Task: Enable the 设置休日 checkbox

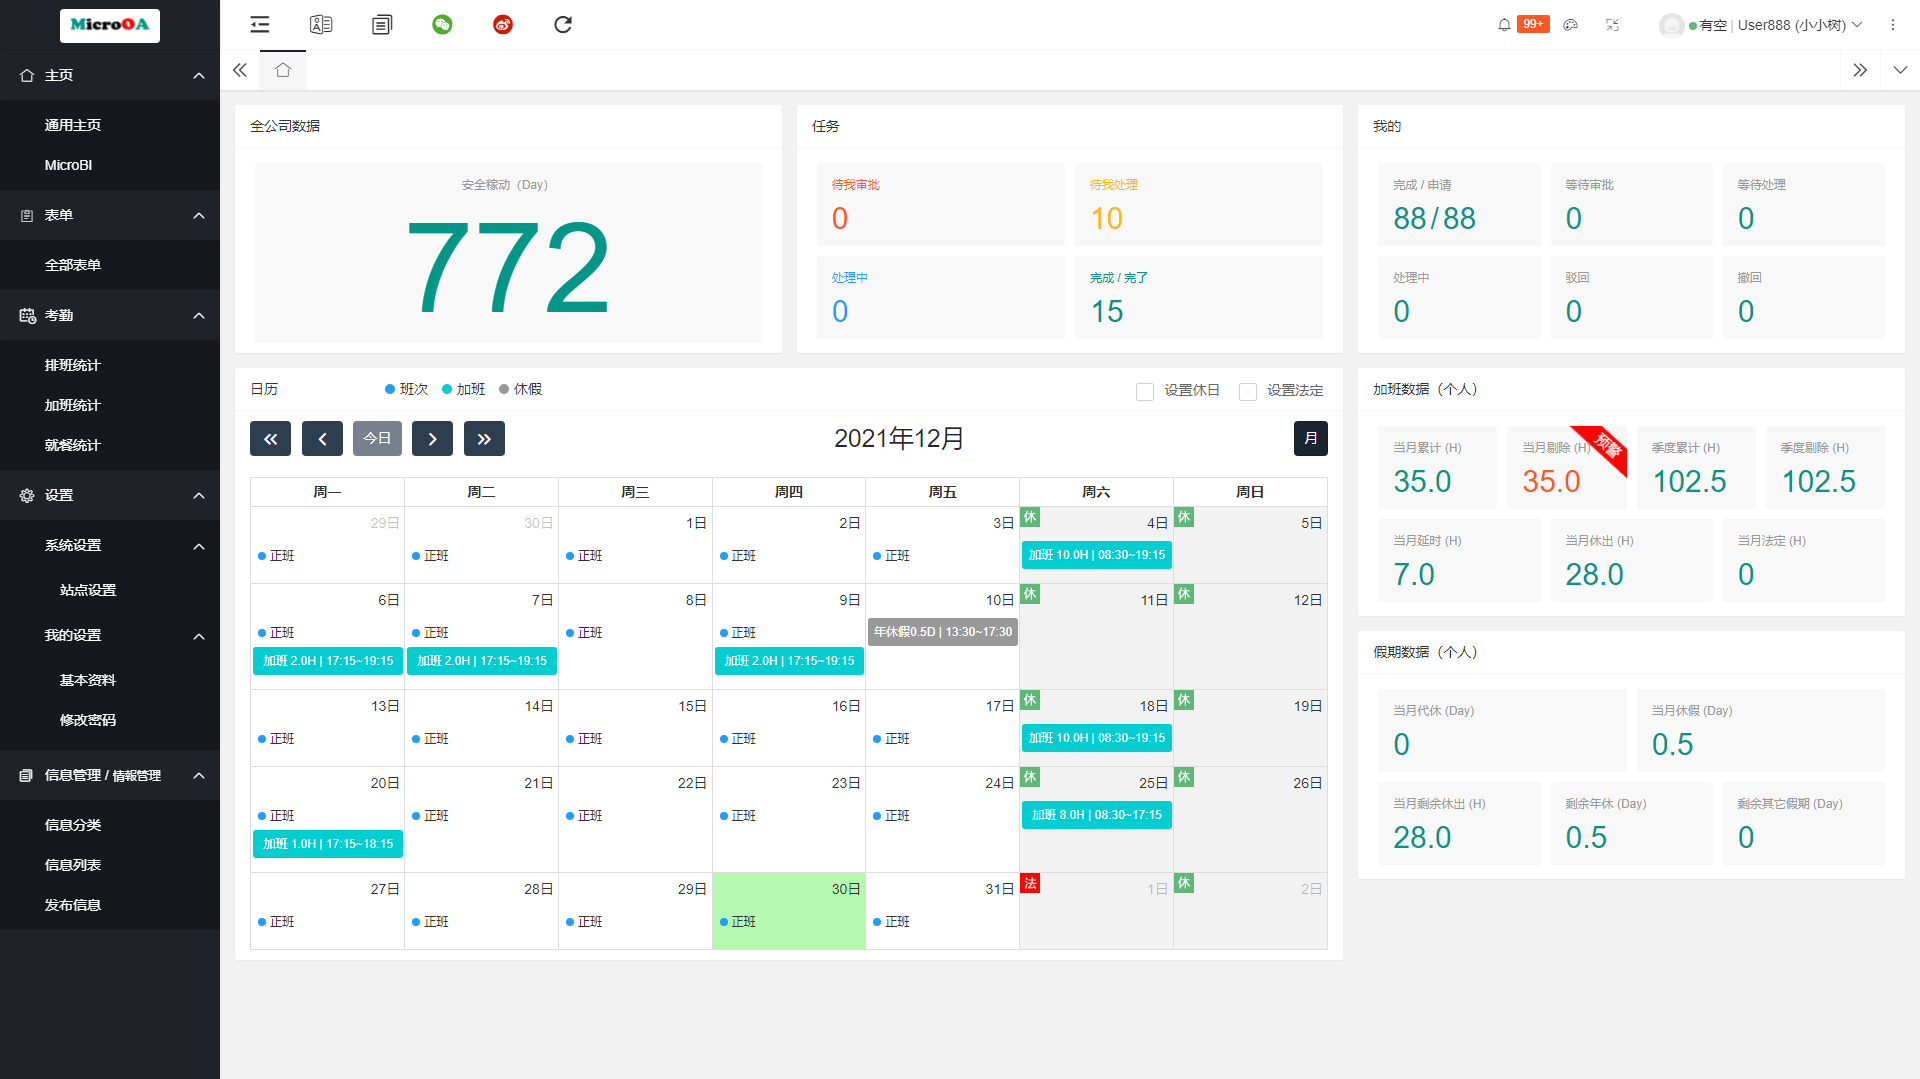Action: pyautogui.click(x=1145, y=391)
